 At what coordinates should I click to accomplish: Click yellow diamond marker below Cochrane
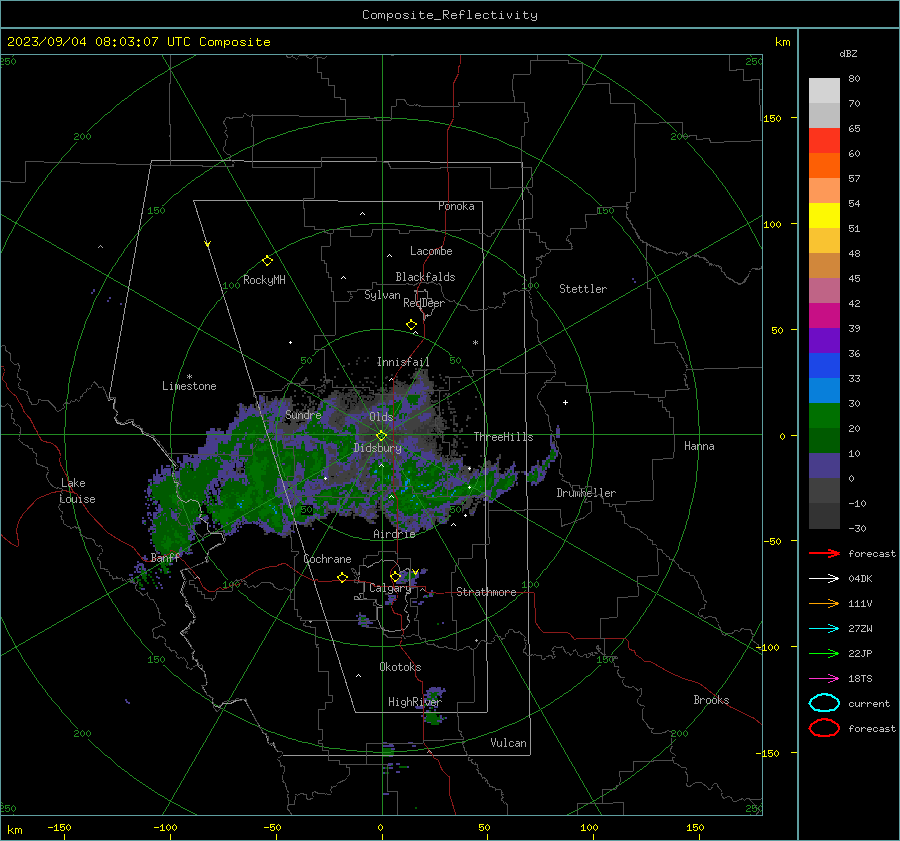point(343,577)
